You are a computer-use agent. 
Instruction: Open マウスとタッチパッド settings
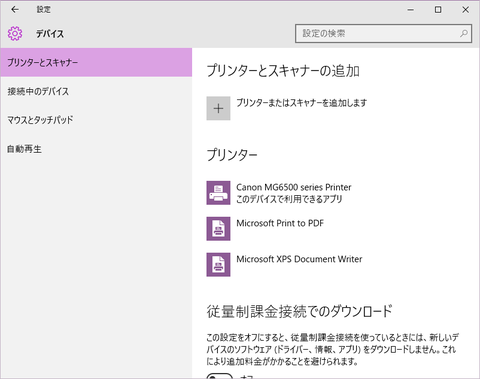pyautogui.click(x=96, y=120)
